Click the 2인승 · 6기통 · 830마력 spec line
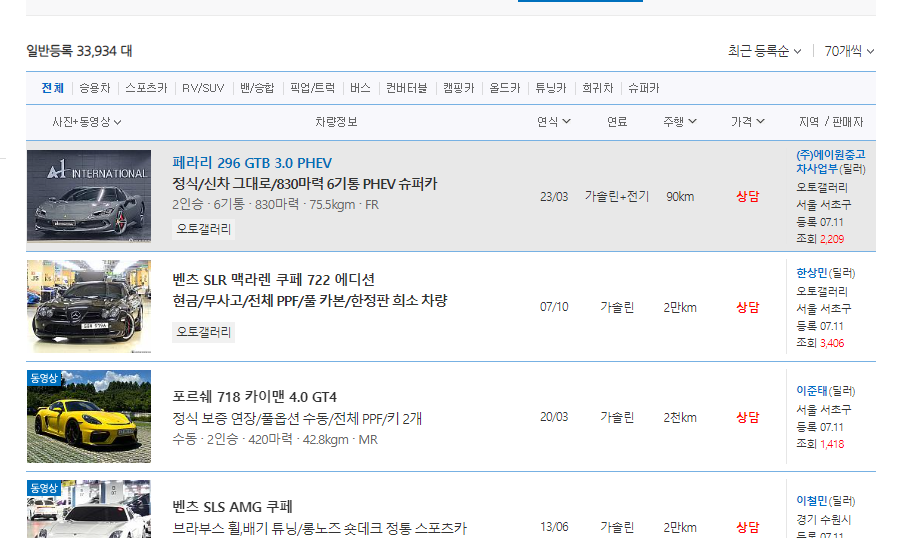Viewport: 910px width, 538px height. click(275, 204)
